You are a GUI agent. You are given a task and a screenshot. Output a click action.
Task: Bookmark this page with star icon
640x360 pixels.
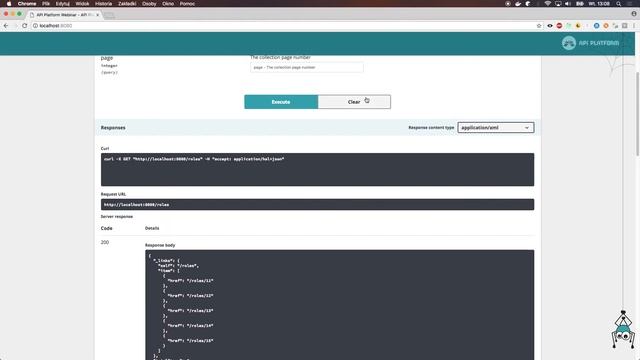pos(539,26)
